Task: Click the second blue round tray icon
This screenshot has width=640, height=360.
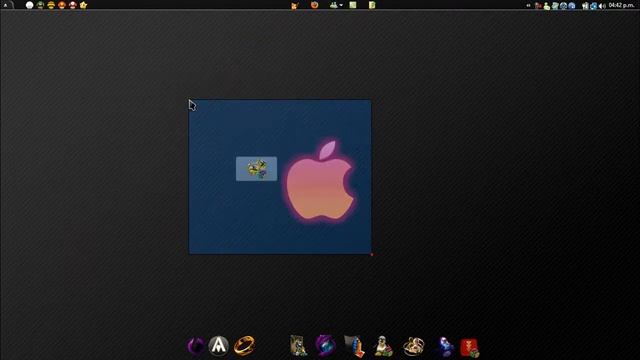Action: pos(572,6)
